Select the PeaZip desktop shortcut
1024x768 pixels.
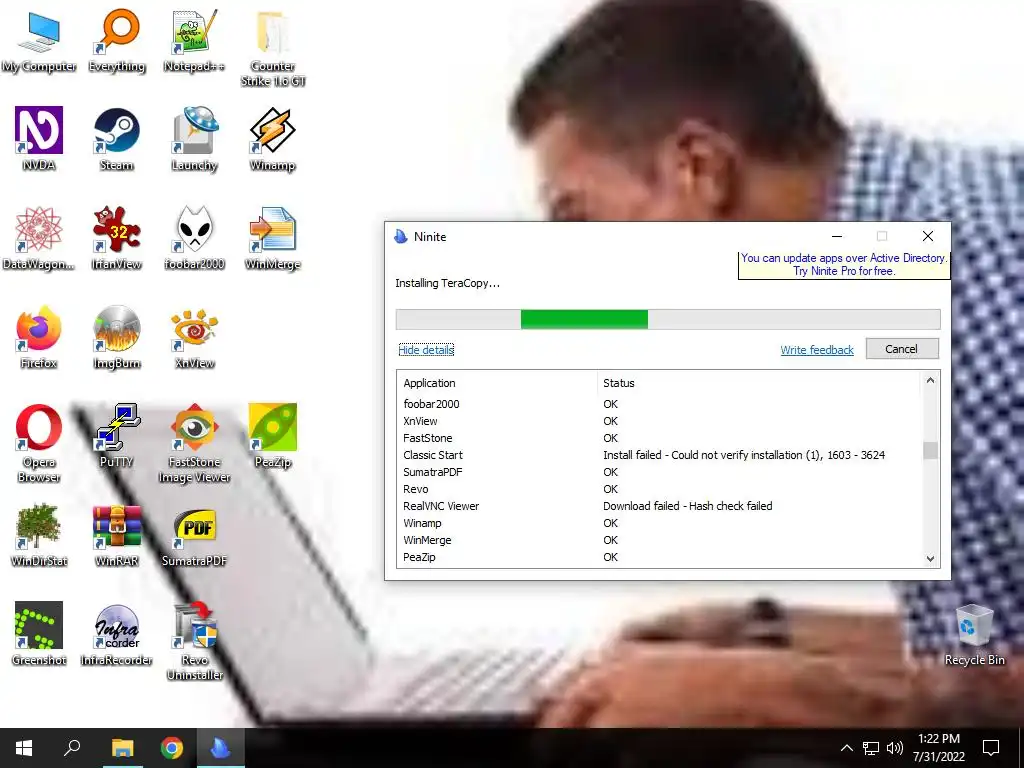[x=272, y=436]
